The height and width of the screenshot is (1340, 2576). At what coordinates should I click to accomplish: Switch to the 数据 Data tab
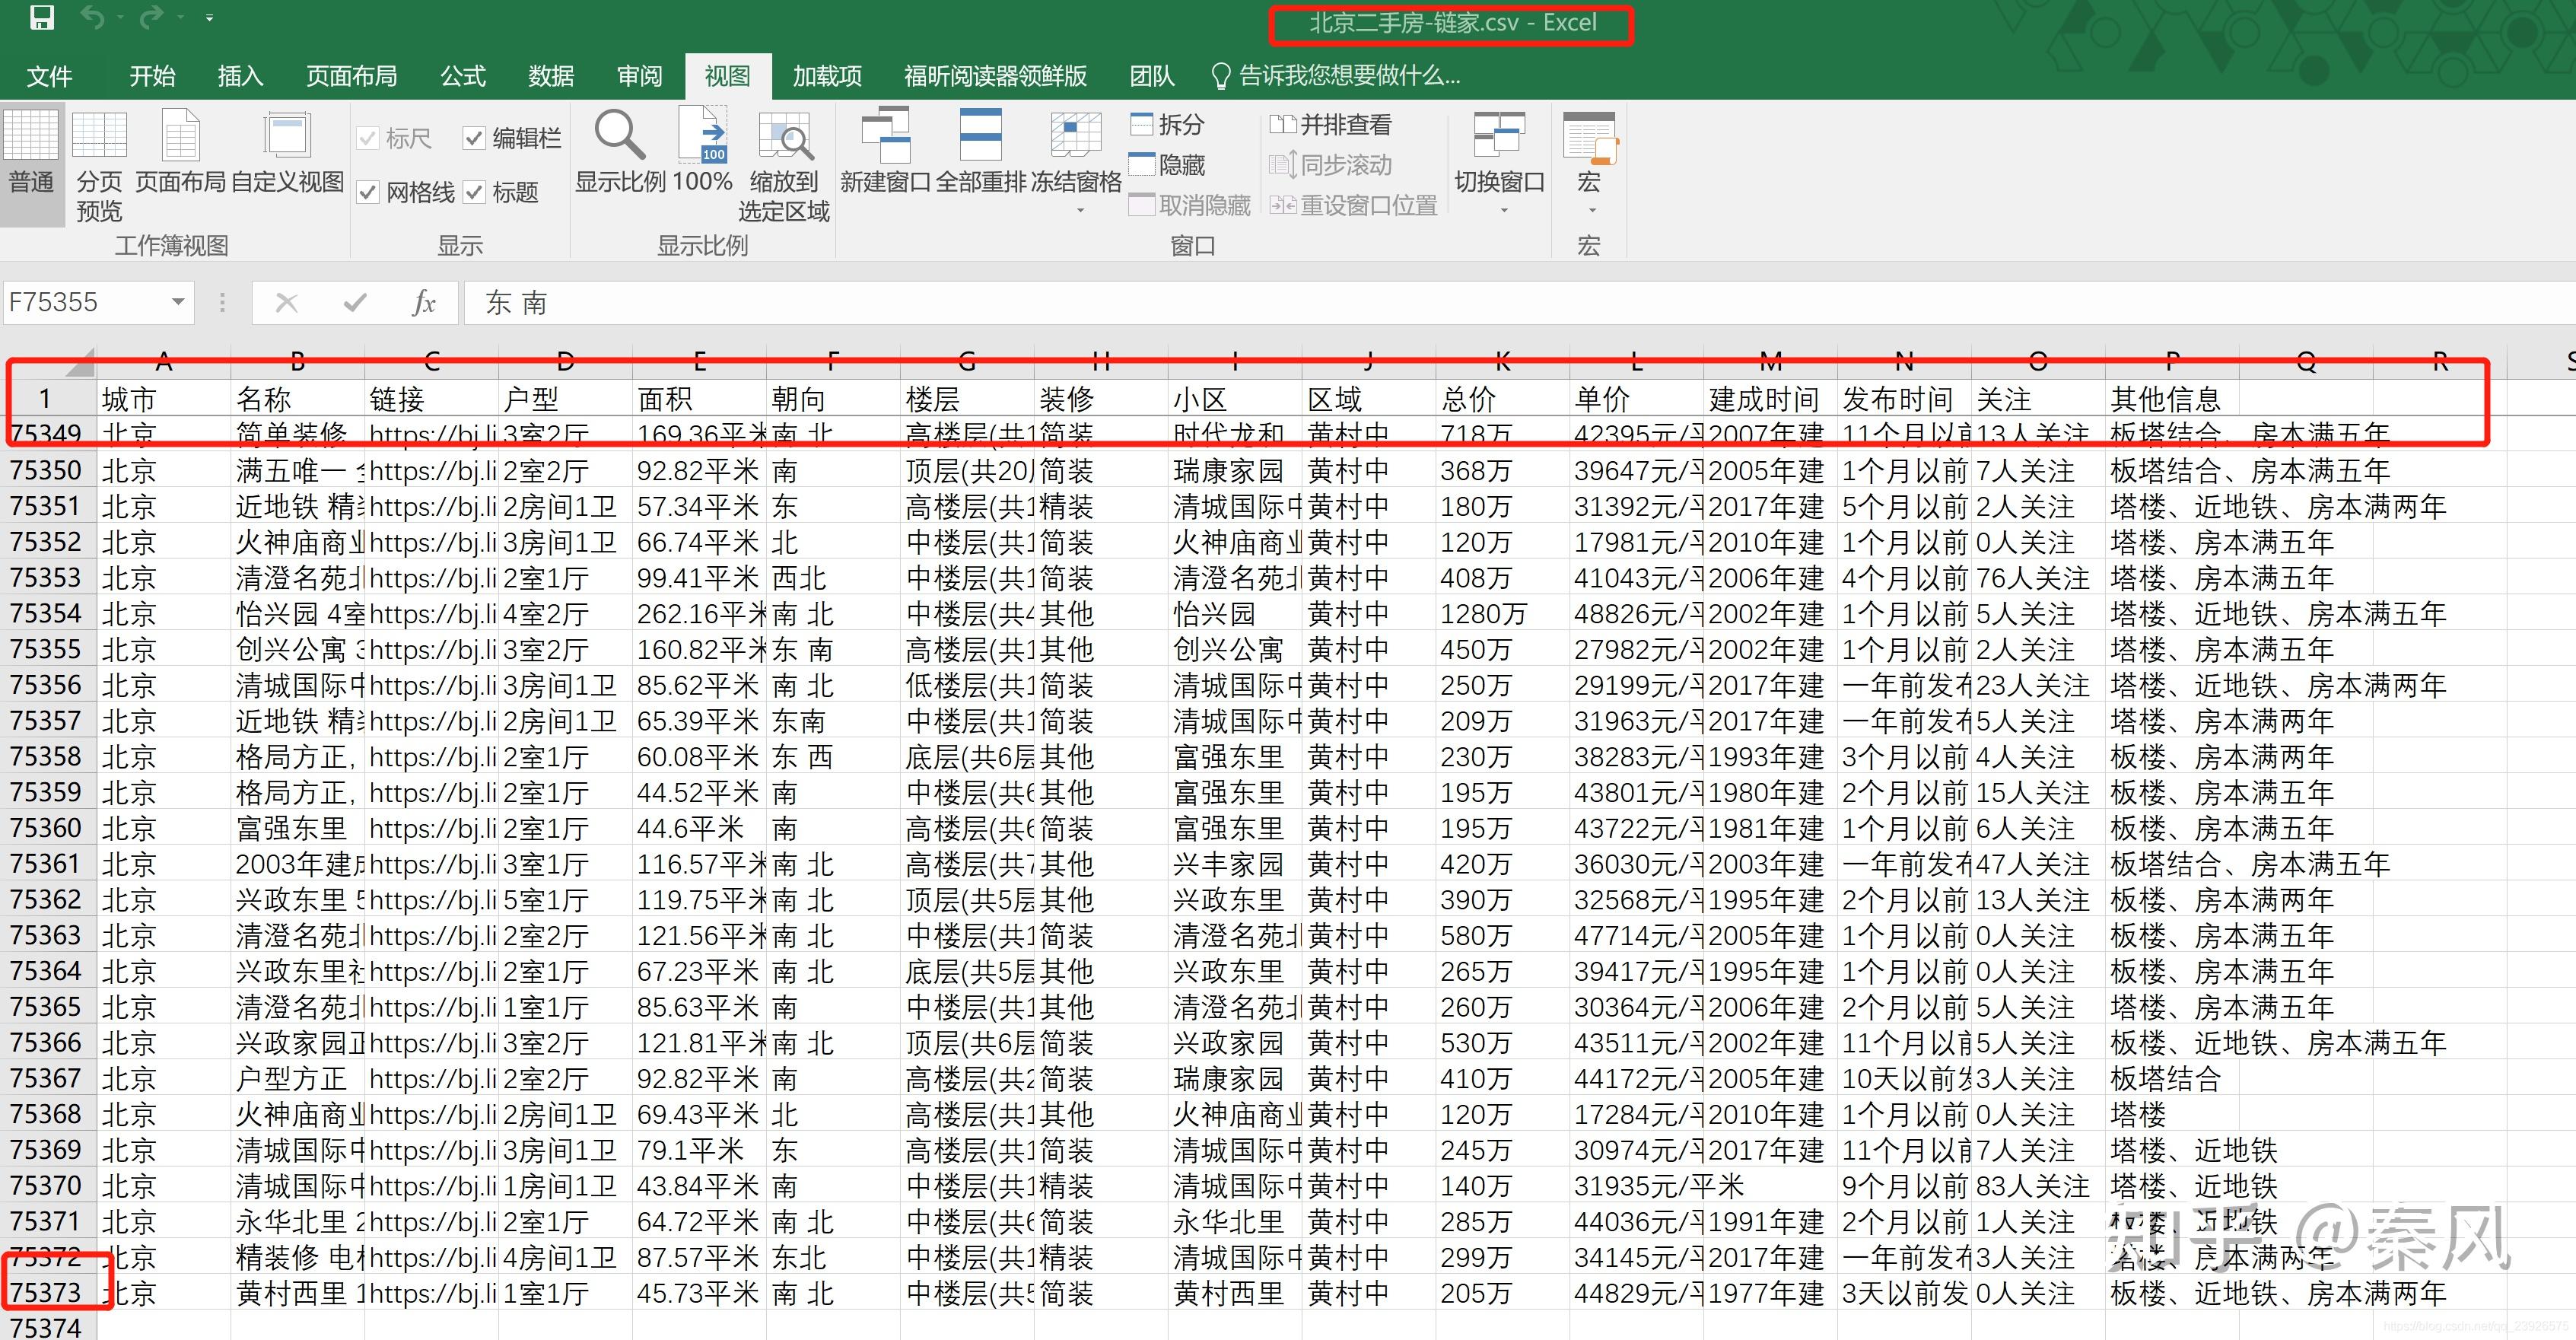click(551, 76)
